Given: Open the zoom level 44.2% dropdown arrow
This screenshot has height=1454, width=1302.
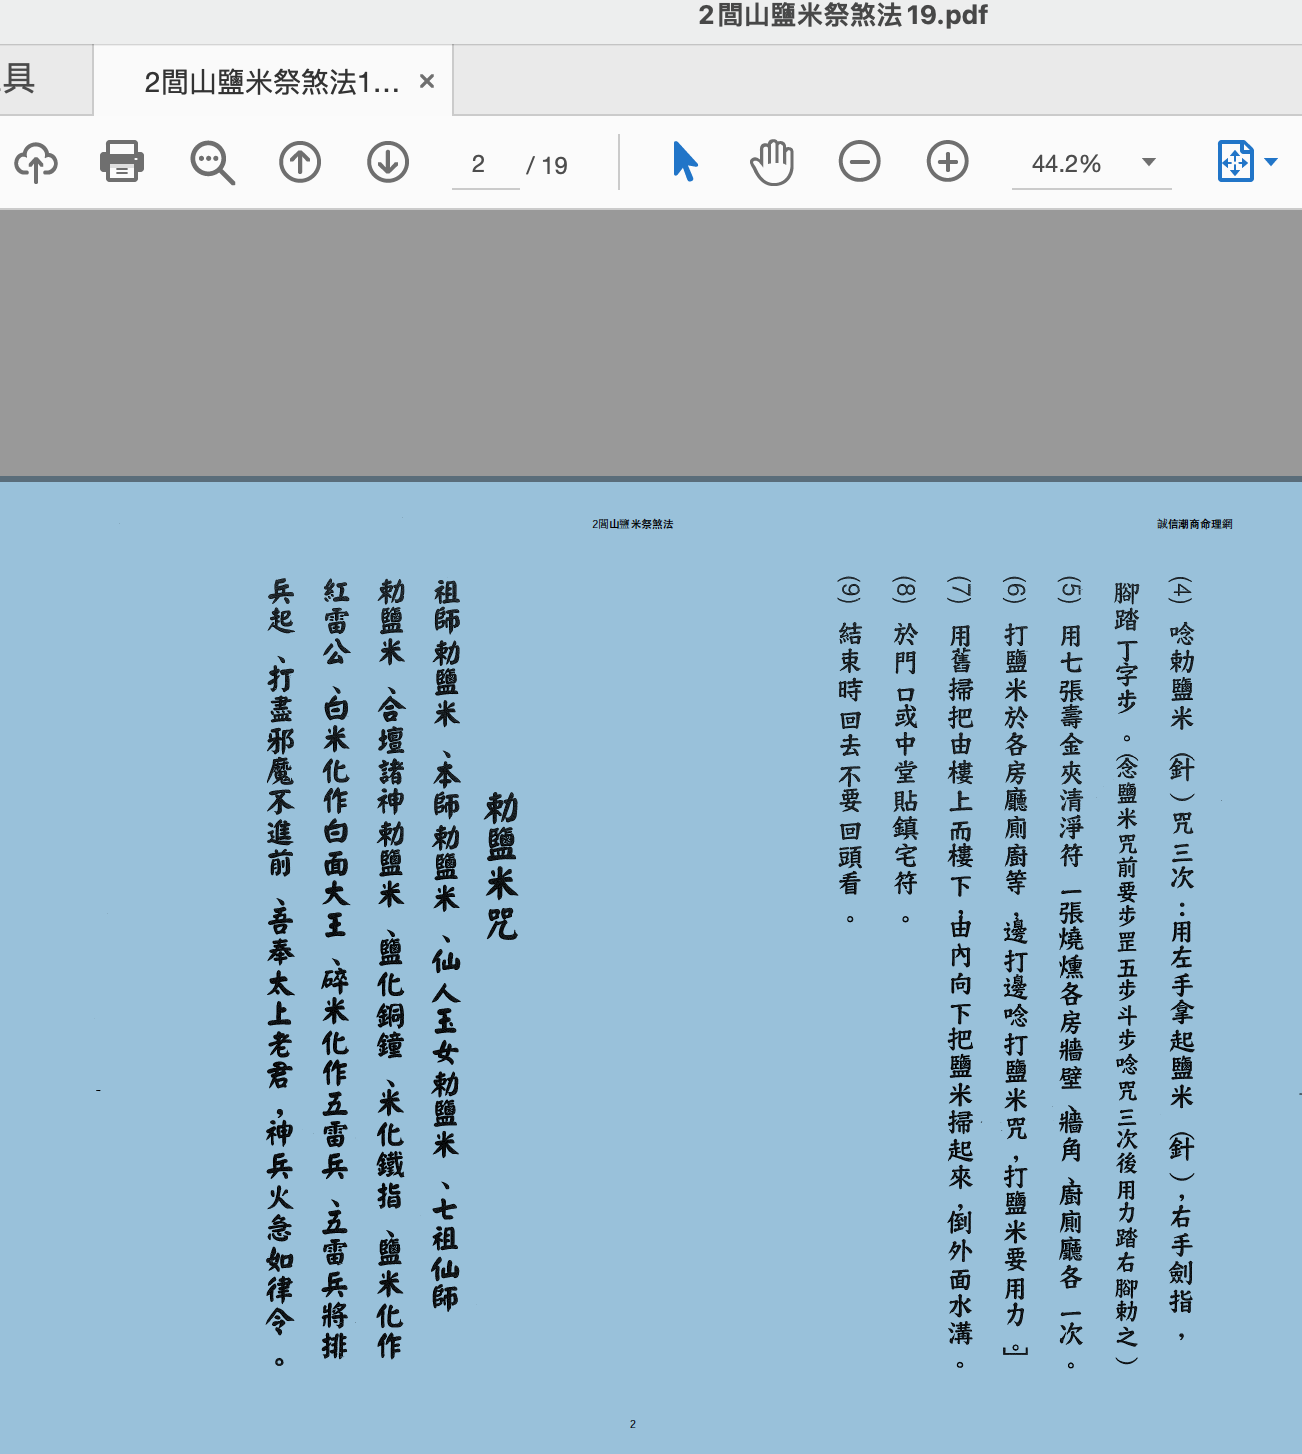Looking at the screenshot, I should (1149, 162).
